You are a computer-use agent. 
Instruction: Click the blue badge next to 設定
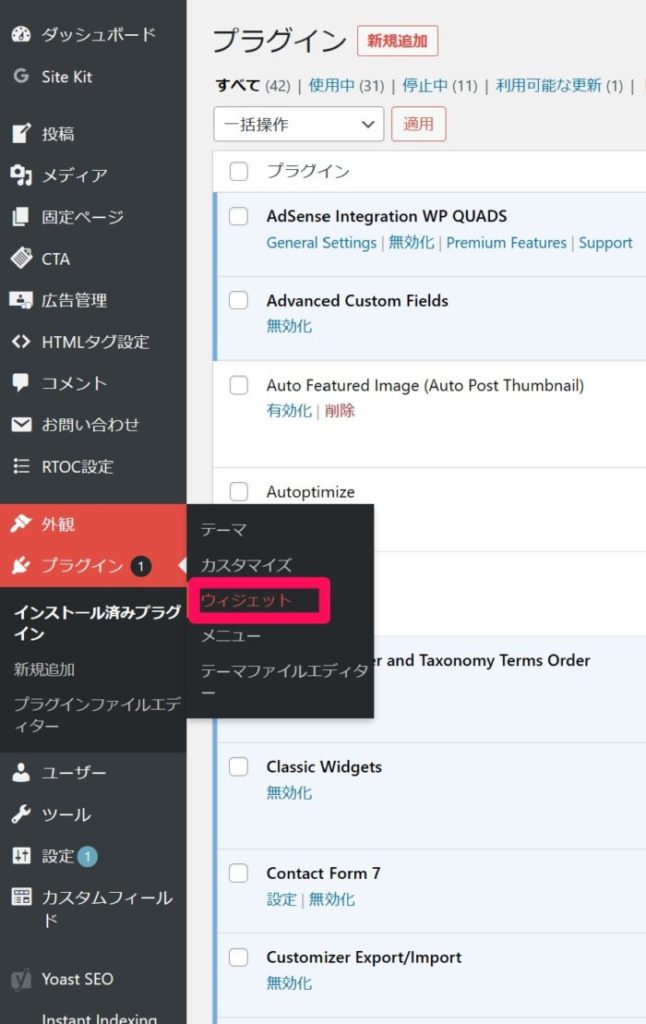click(88, 856)
